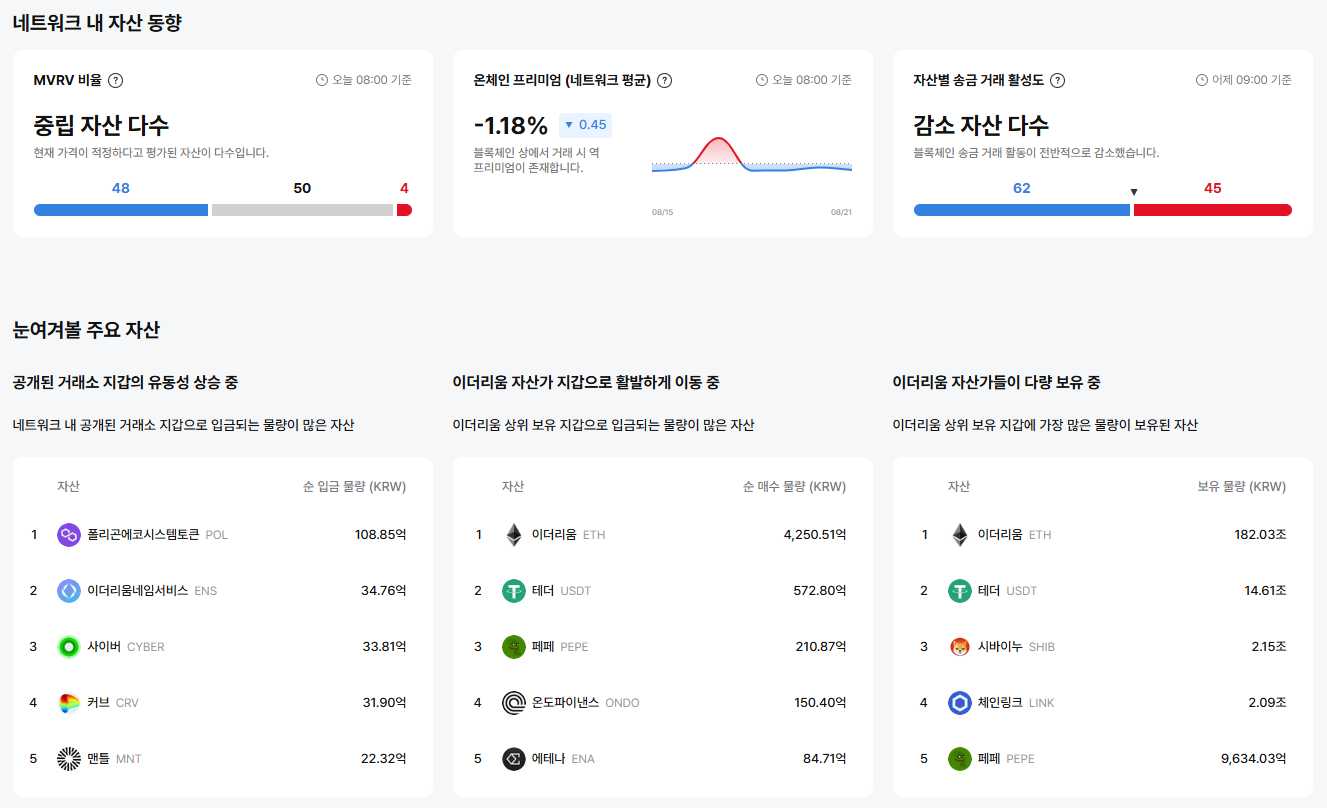Click the 108.85억 value
The width and height of the screenshot is (1327, 808).
[x=381, y=535]
